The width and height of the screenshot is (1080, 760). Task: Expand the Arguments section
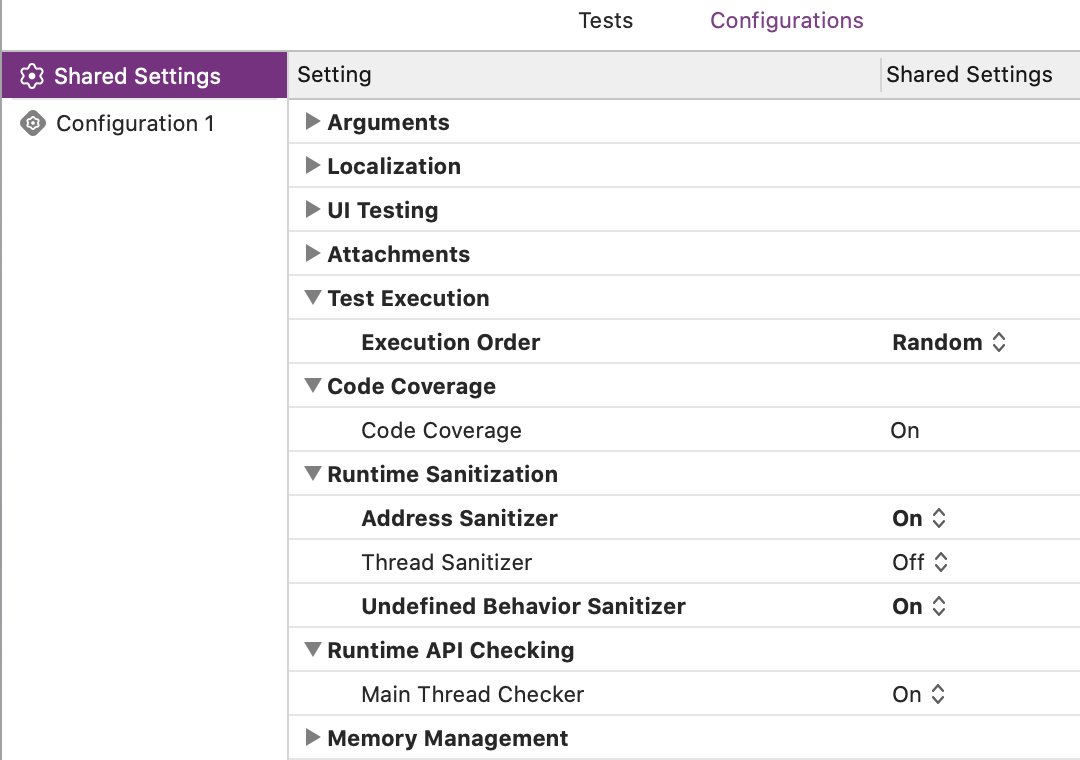click(313, 121)
